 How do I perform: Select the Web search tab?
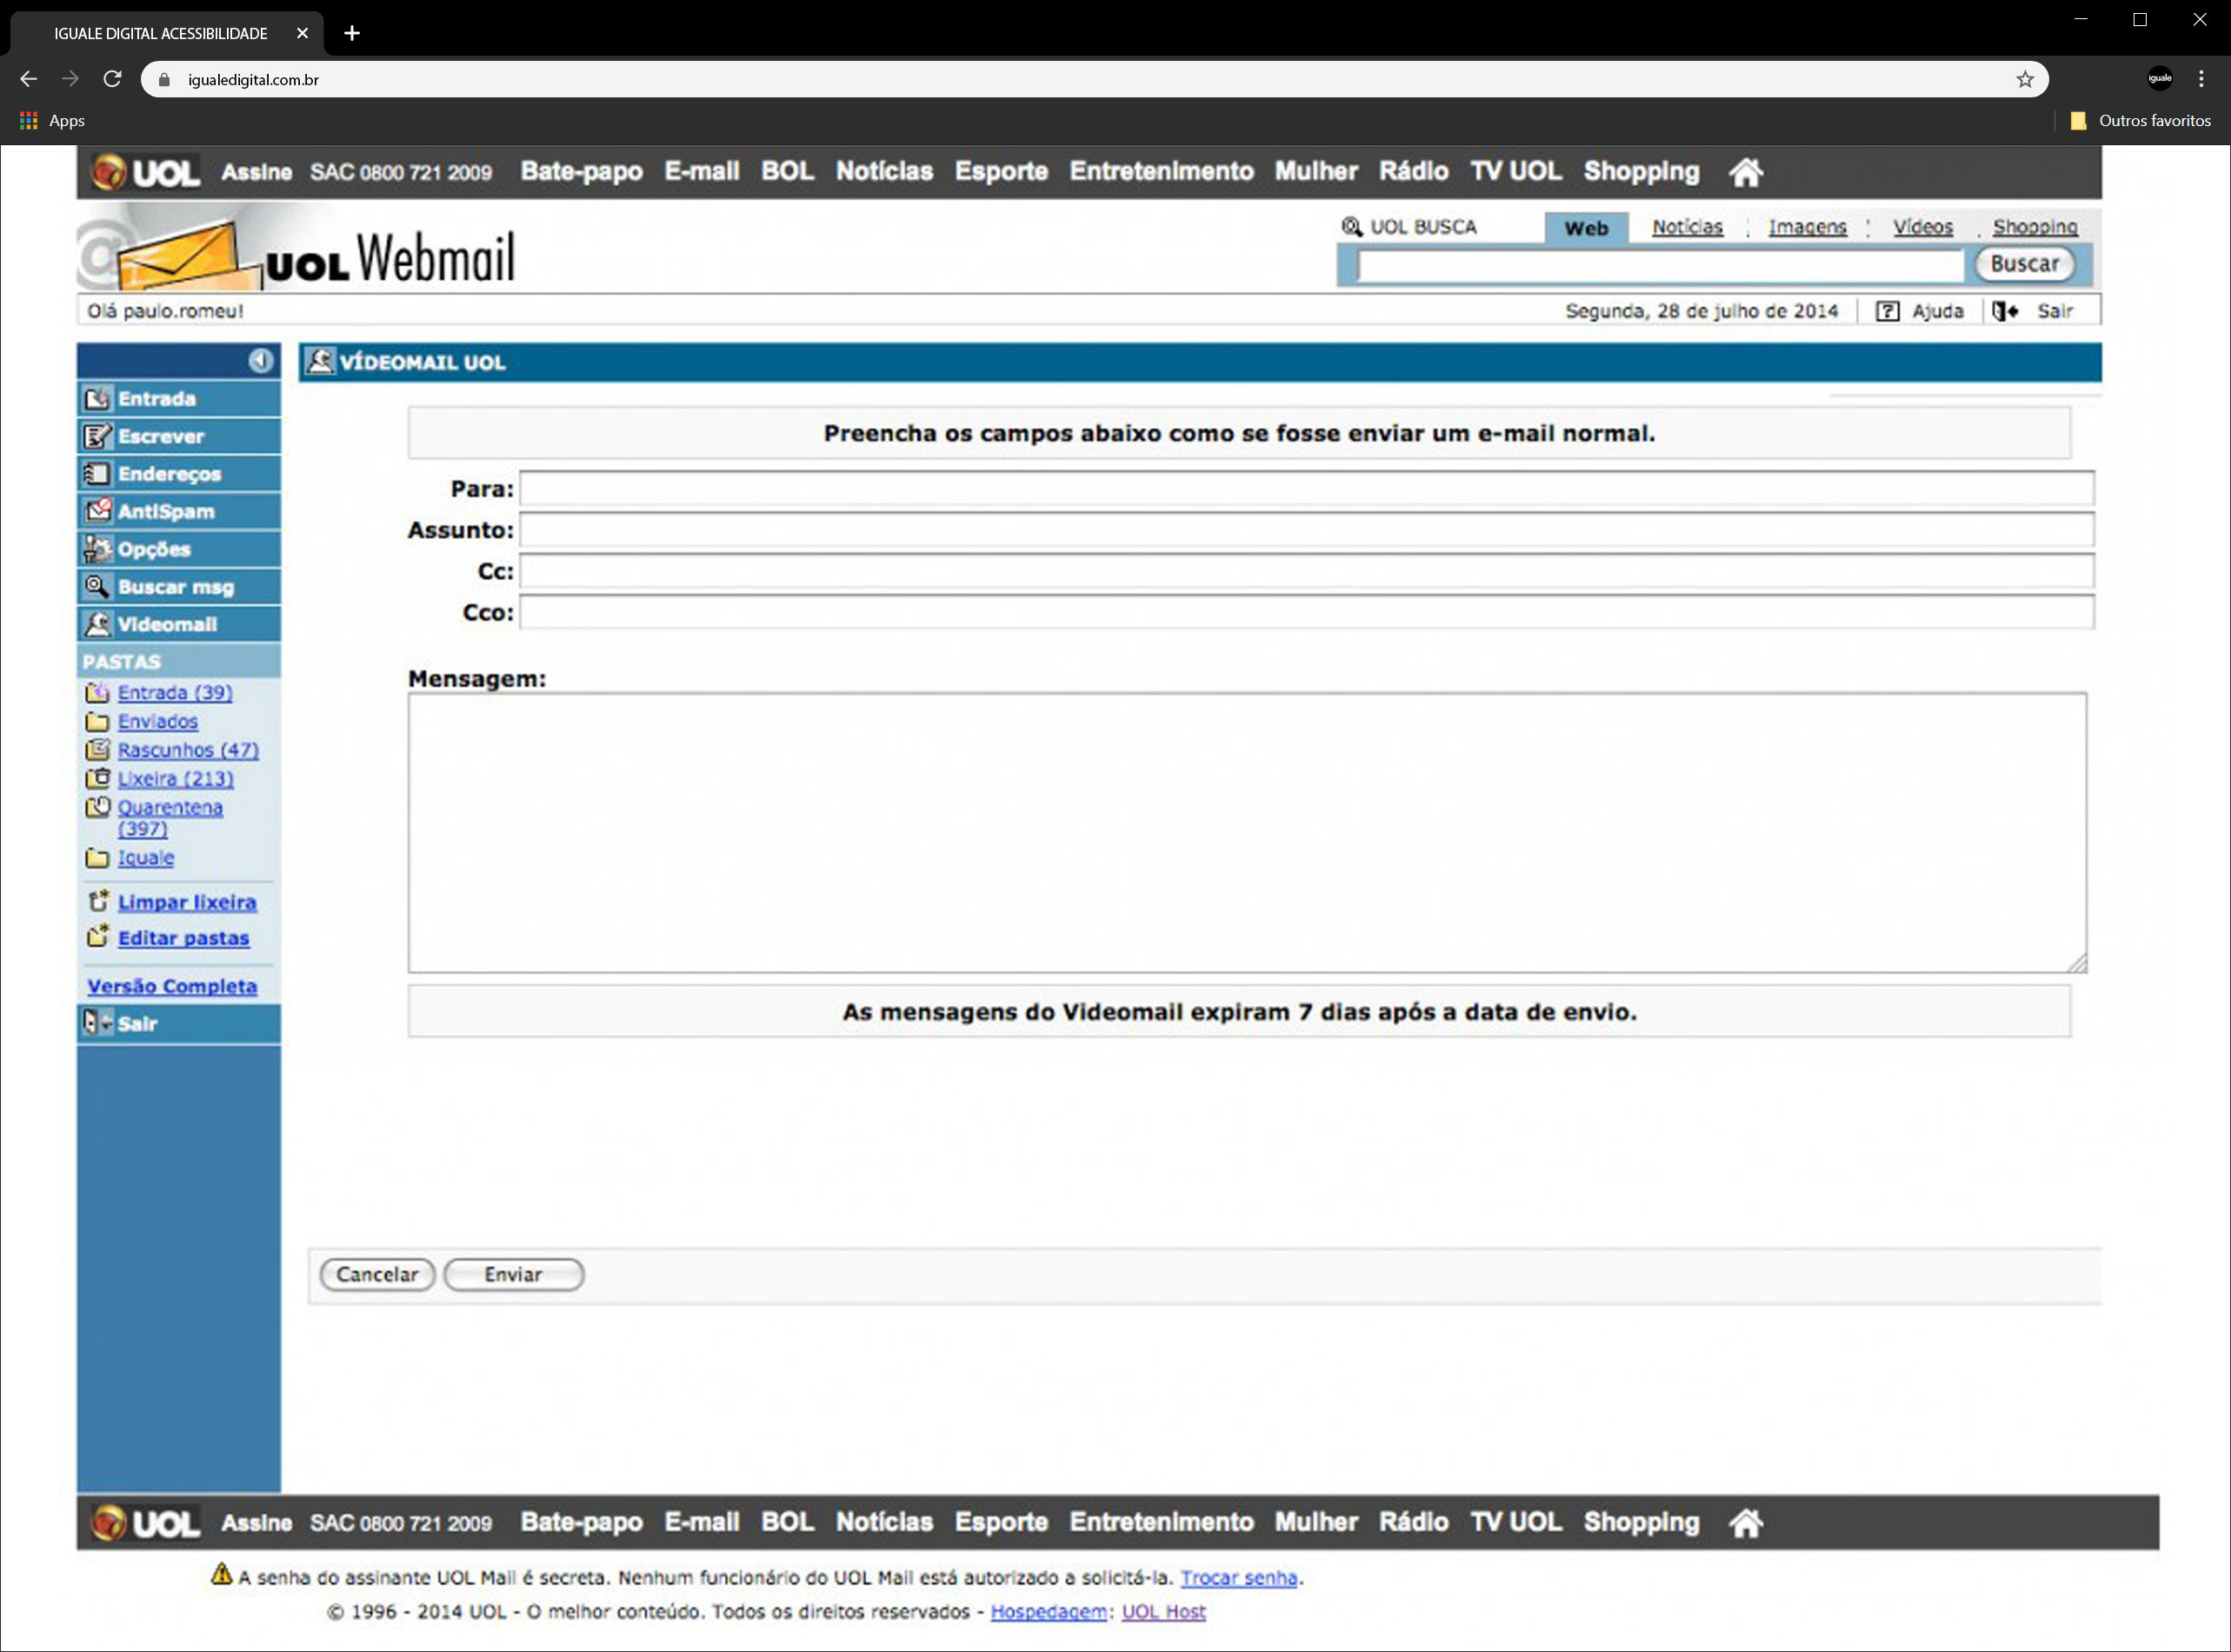click(1586, 228)
